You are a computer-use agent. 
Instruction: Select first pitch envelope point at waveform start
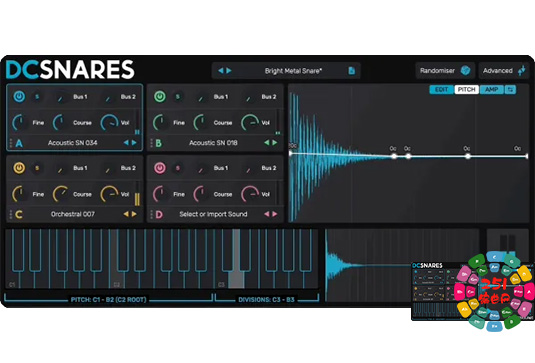pyautogui.click(x=291, y=153)
